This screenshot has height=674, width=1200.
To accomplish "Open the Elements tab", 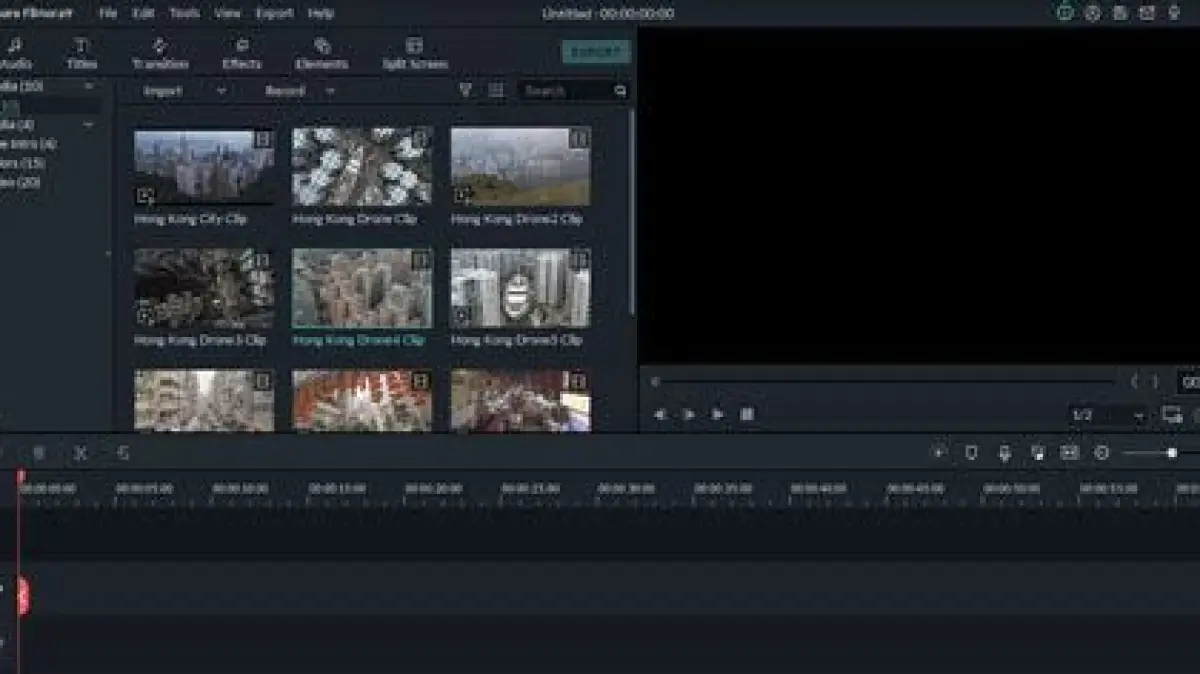I will click(x=321, y=53).
